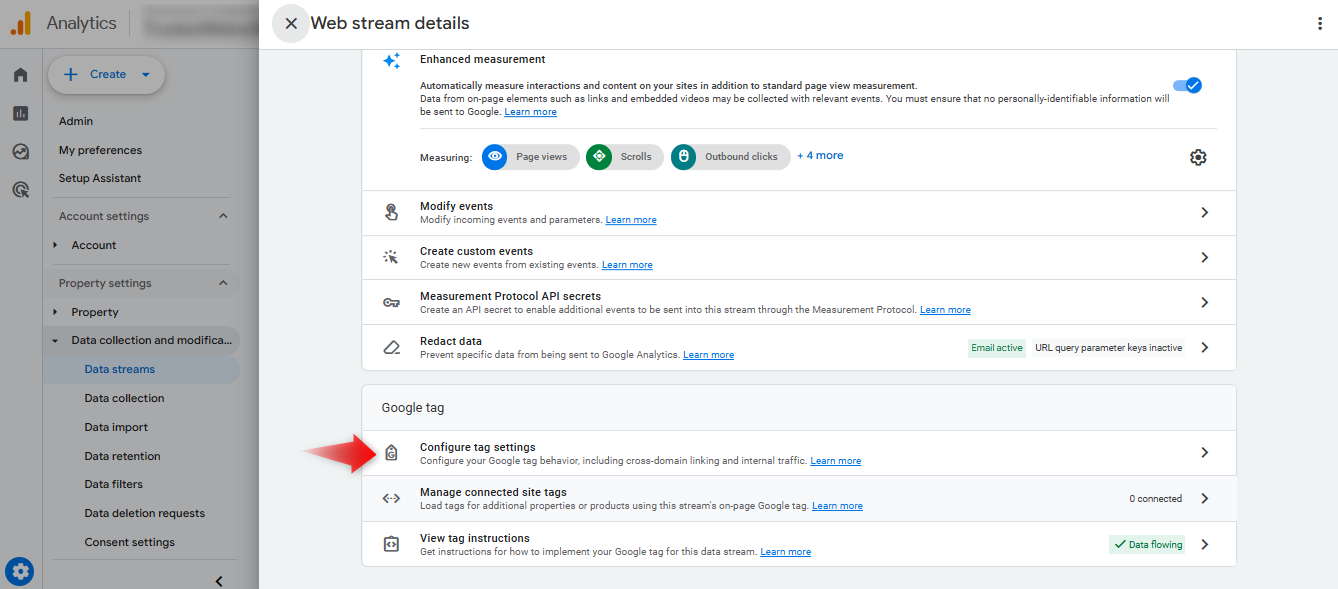
Task: Select Data deletion requests in sidebar
Action: coord(144,513)
